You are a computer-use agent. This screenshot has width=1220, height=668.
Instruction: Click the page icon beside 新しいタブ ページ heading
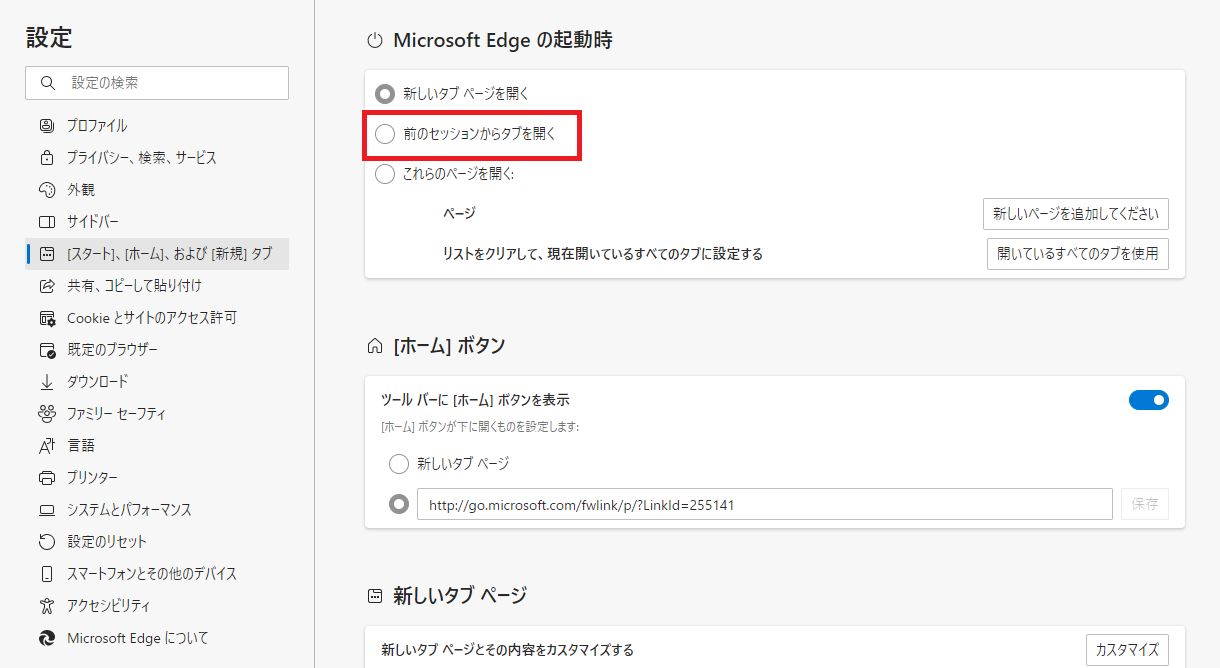375,597
